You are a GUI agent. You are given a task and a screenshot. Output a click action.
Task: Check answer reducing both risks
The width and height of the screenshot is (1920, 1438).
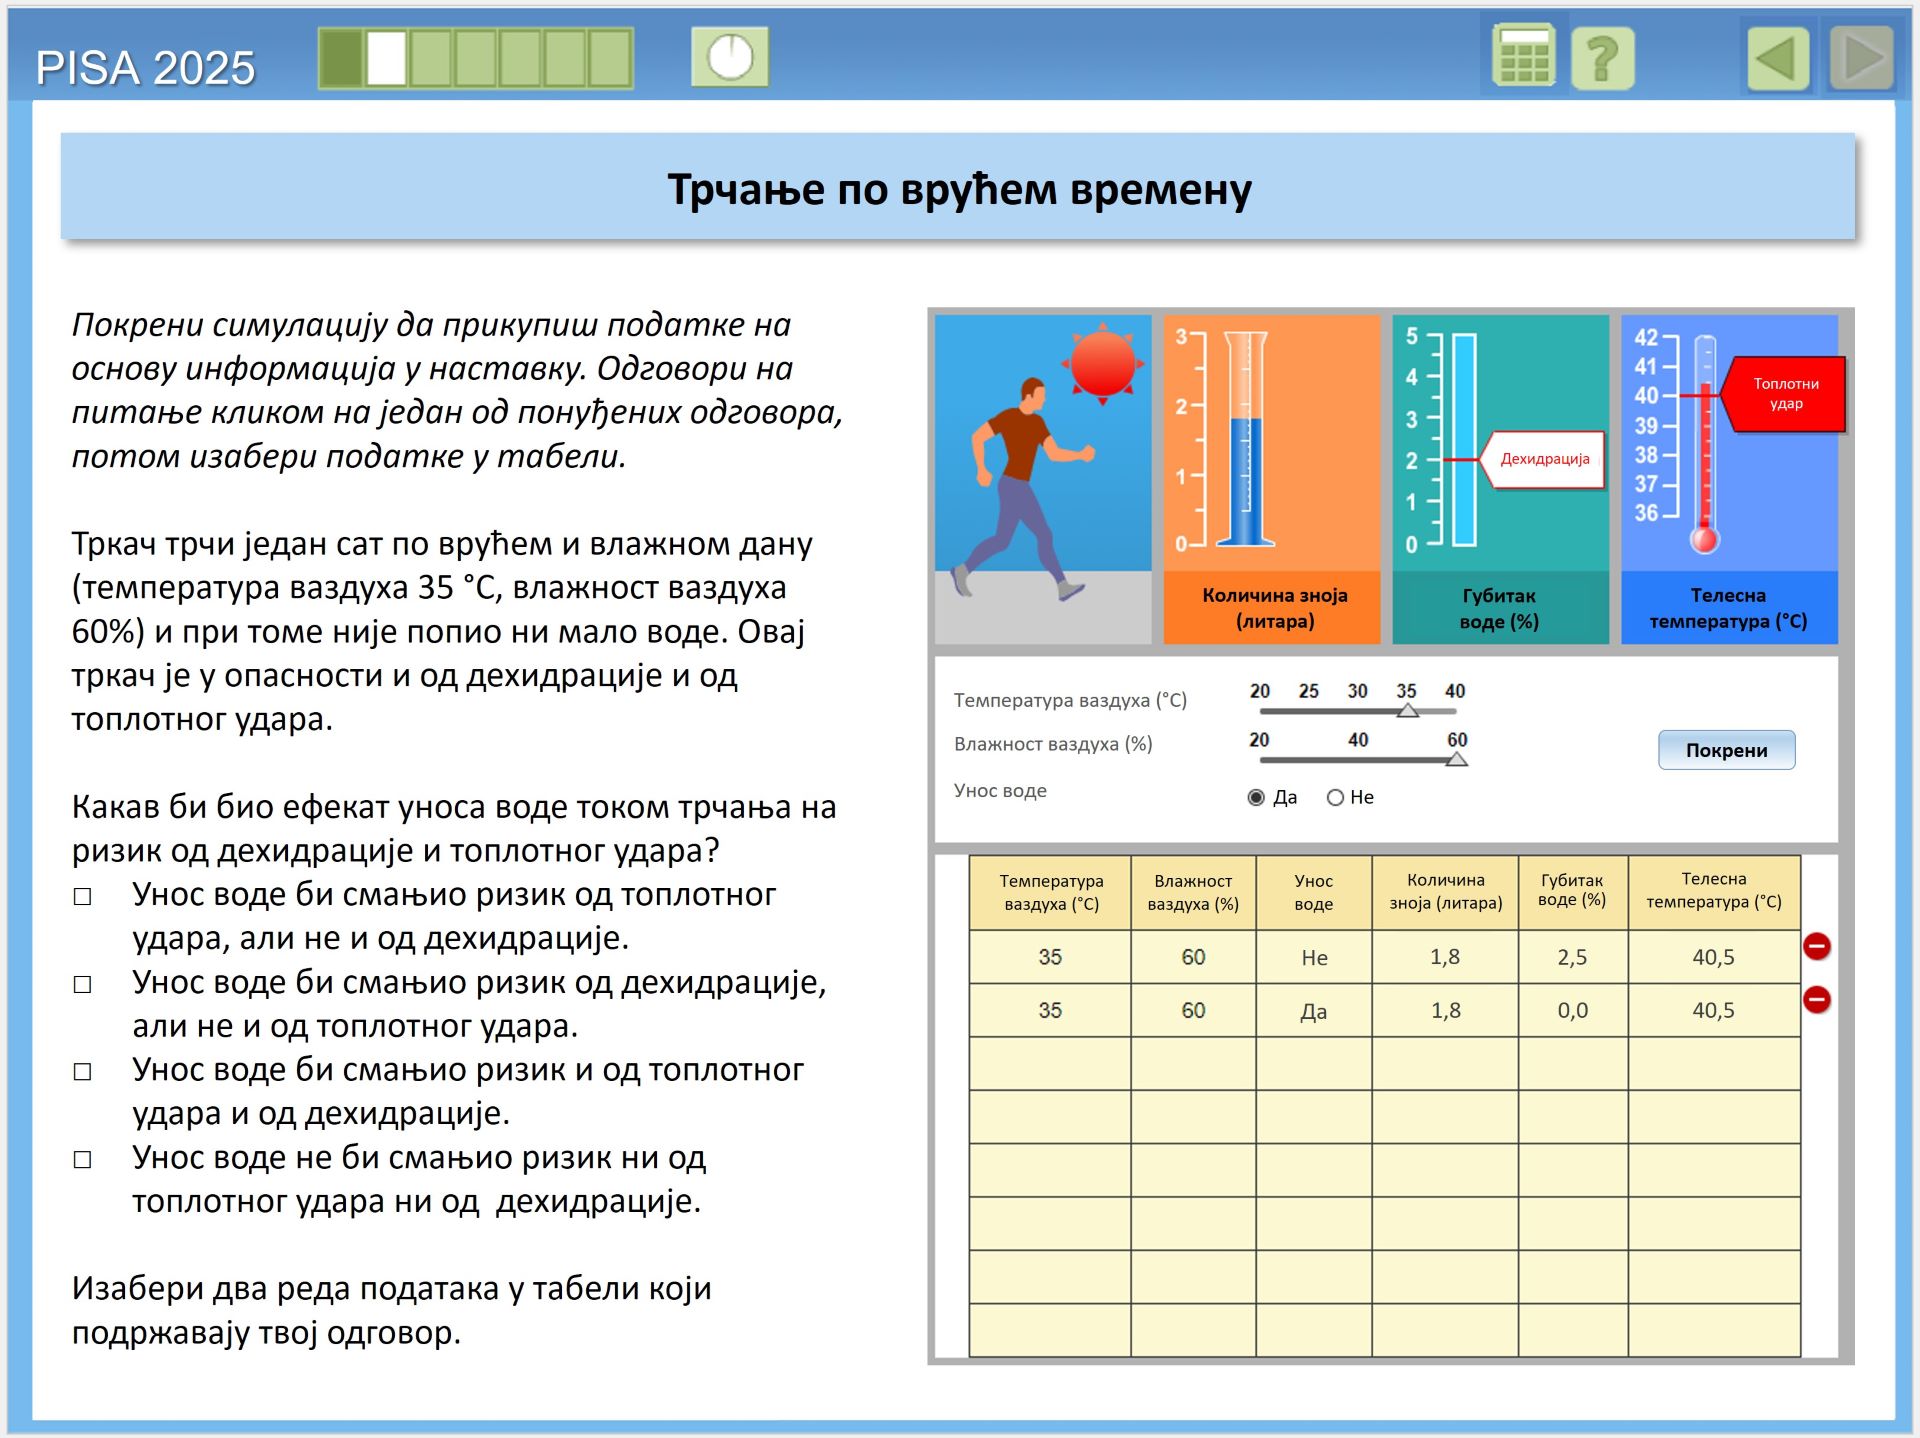(x=83, y=1071)
